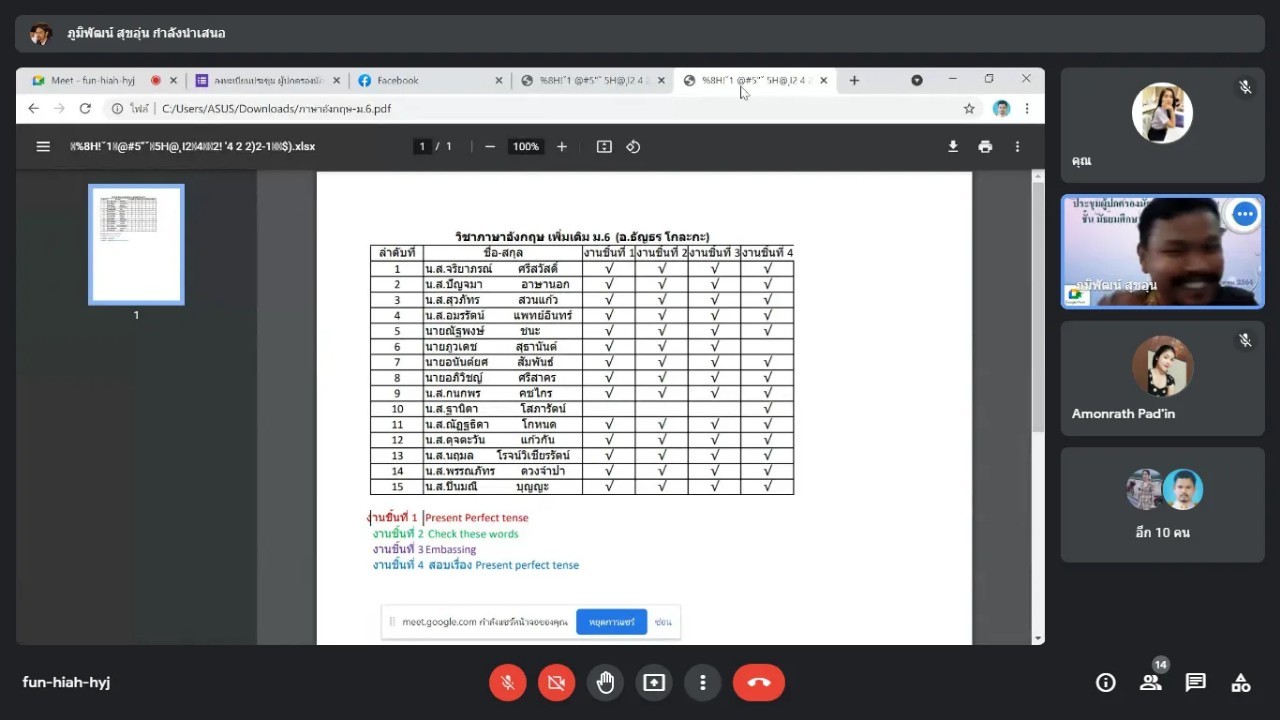Viewport: 1280px width, 720px height.
Task: Select page 1 thumbnail in sidebar
Action: pos(136,244)
